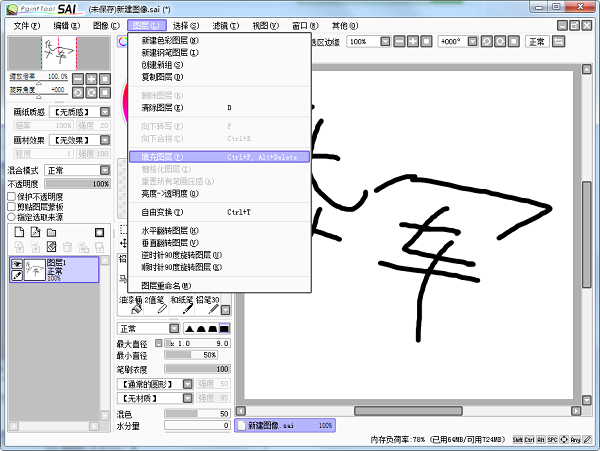Adjust the 最小直径 slider
Viewport: 600px width, 451px height.
coord(191,355)
